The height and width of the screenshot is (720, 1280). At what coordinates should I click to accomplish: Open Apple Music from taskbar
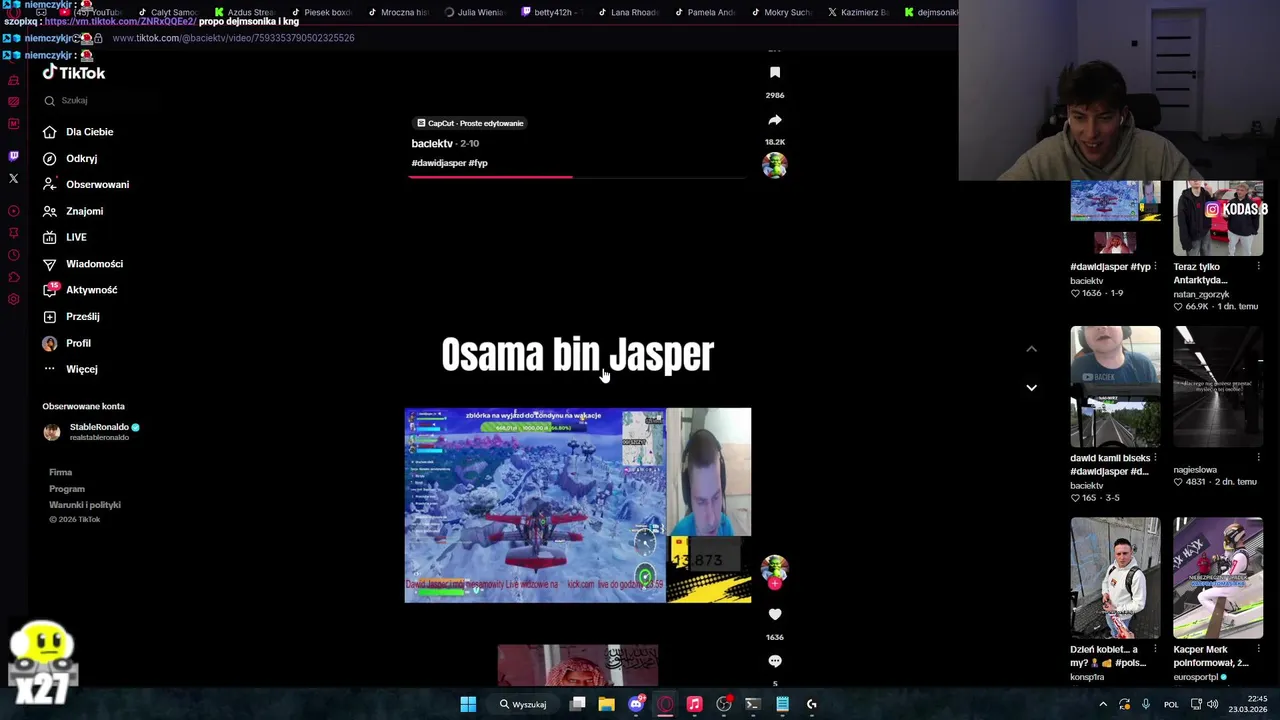click(x=694, y=704)
